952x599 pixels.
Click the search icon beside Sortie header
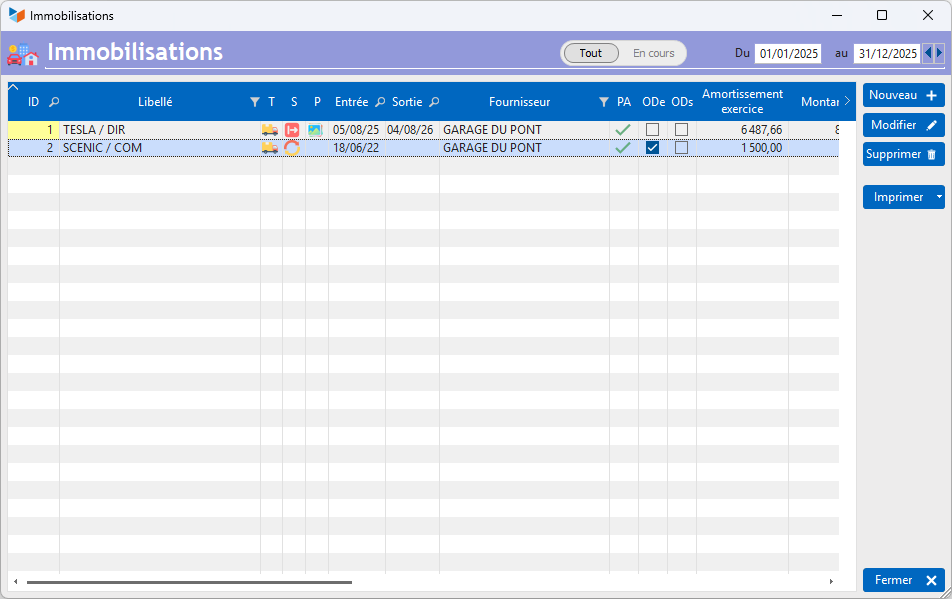click(434, 102)
